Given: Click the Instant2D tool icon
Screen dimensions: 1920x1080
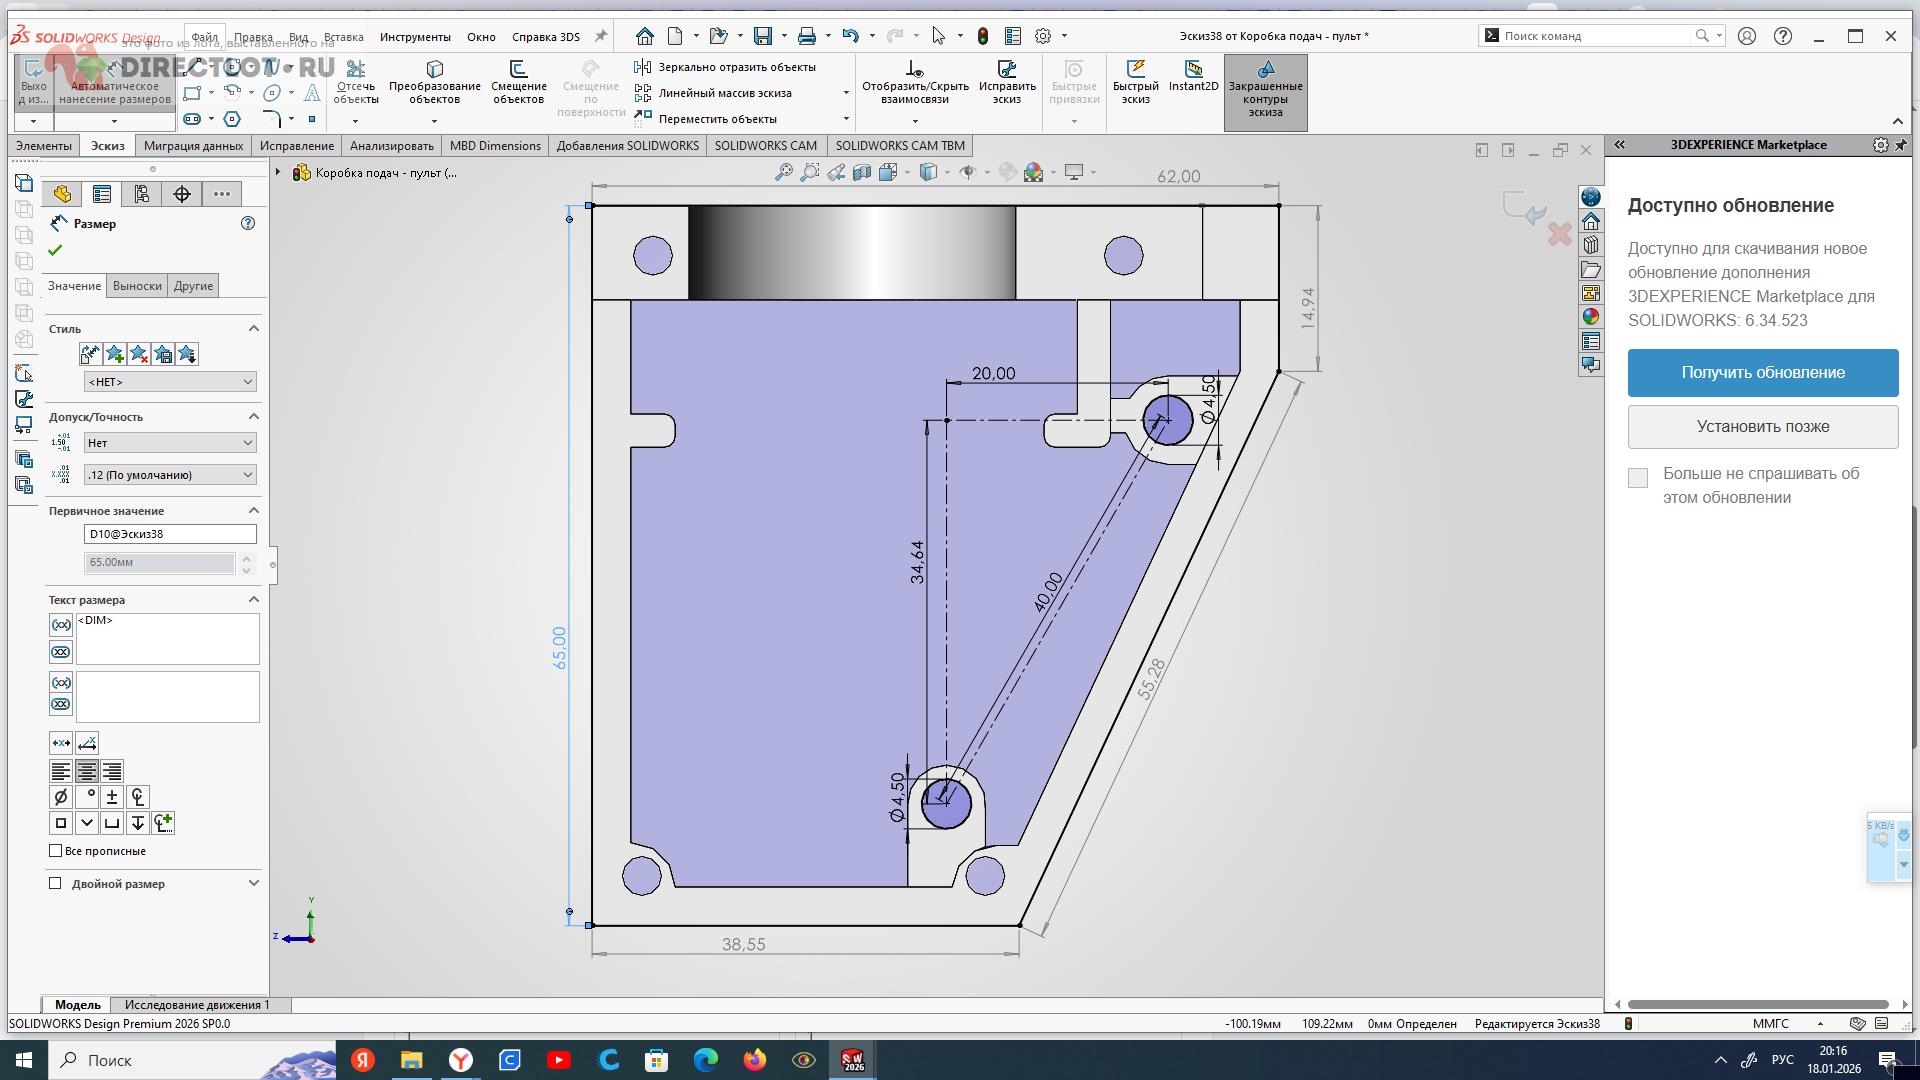Looking at the screenshot, I should click(1193, 69).
